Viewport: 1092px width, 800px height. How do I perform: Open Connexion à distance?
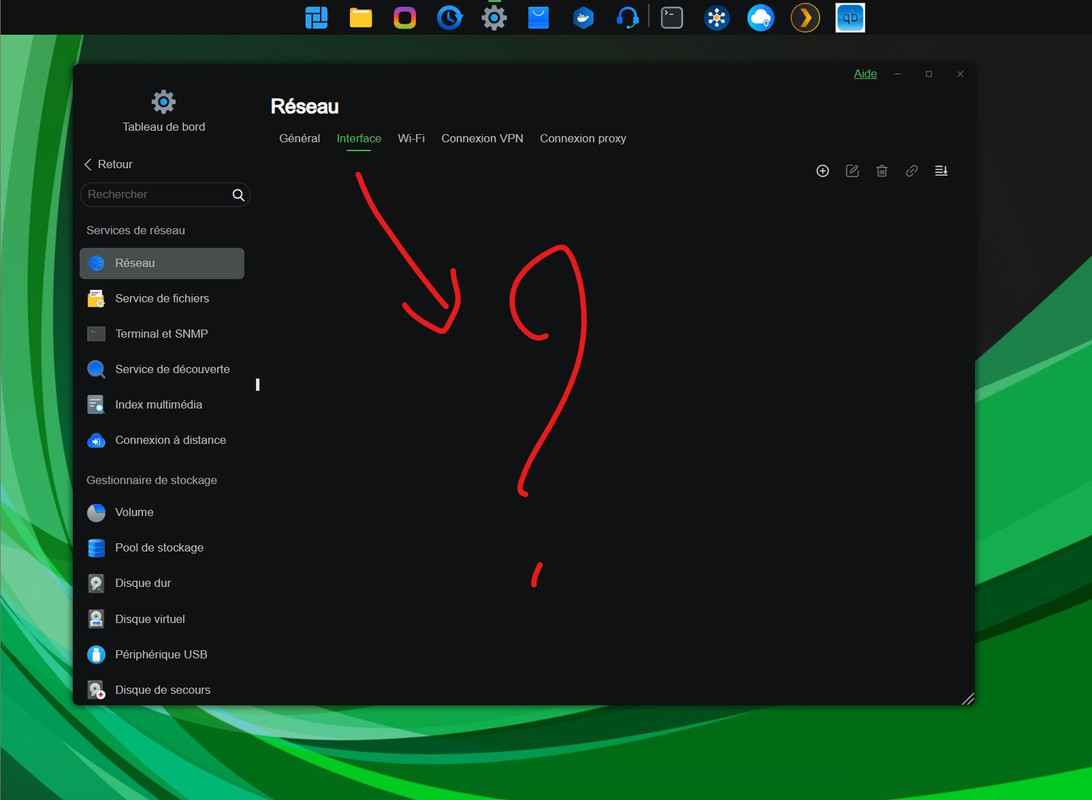point(162,441)
